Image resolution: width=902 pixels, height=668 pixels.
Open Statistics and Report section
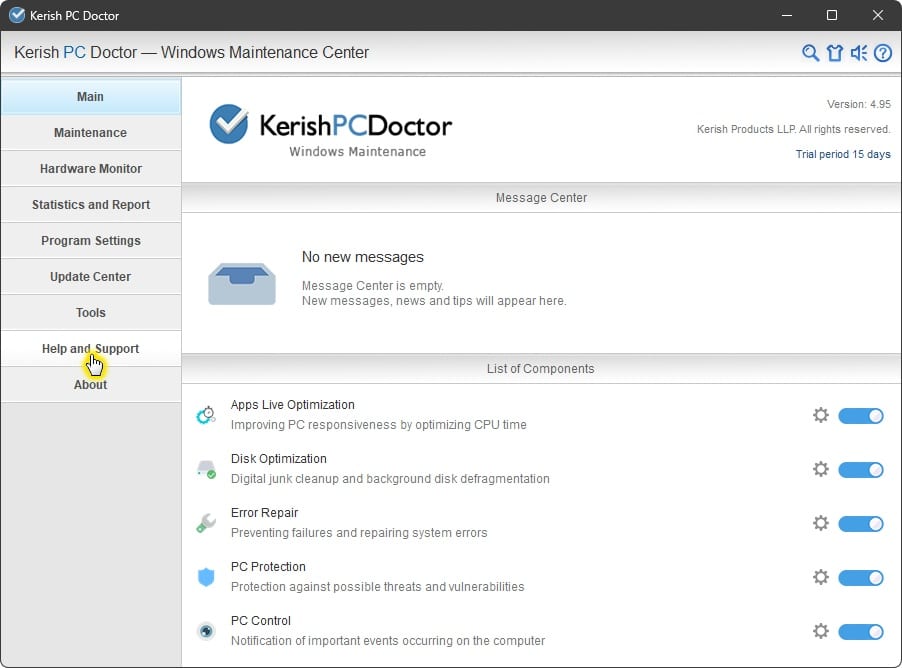click(x=91, y=205)
